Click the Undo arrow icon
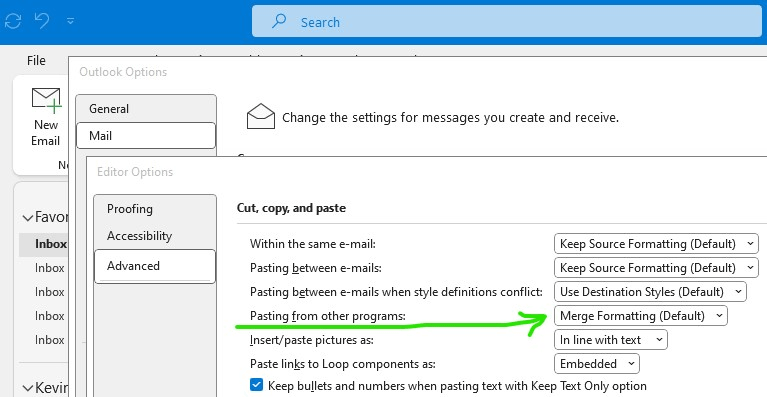Screen dimensions: 767x397 [x=42, y=21]
